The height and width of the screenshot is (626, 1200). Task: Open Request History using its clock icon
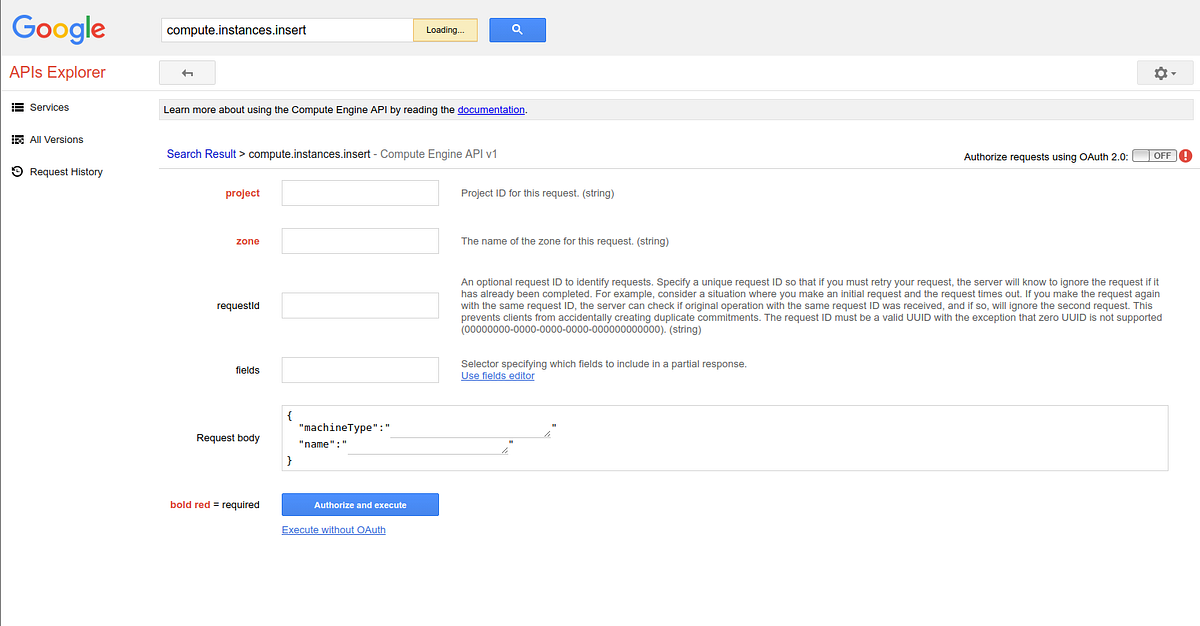point(16,171)
